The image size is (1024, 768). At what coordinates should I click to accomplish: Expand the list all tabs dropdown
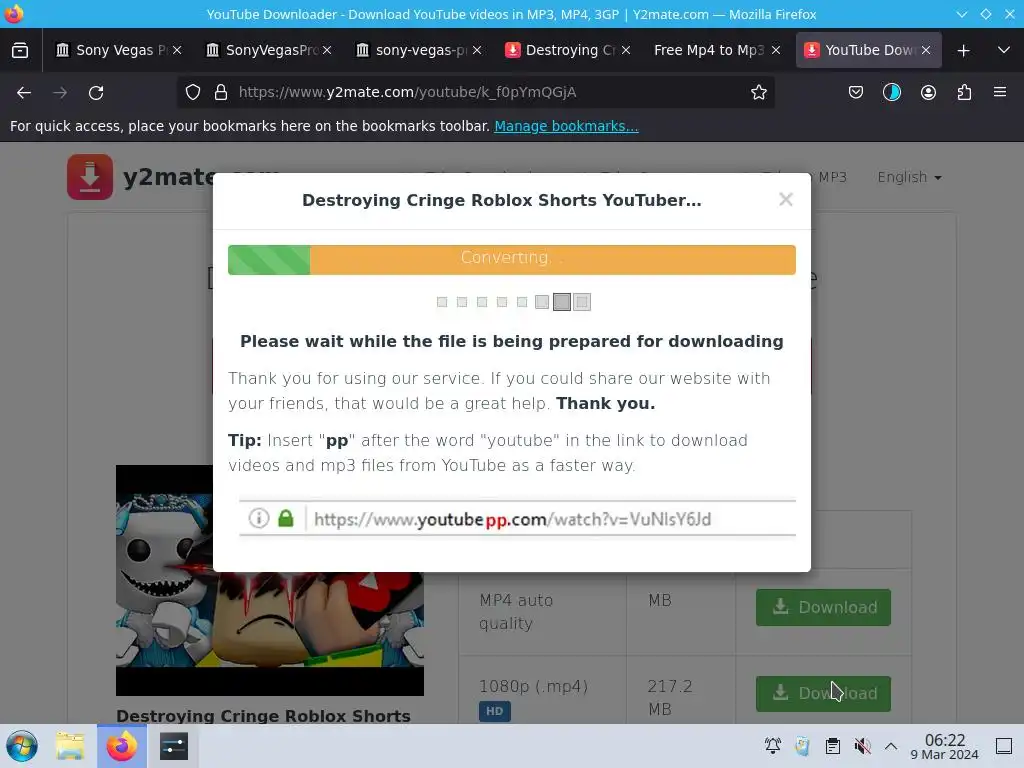click(1004, 50)
